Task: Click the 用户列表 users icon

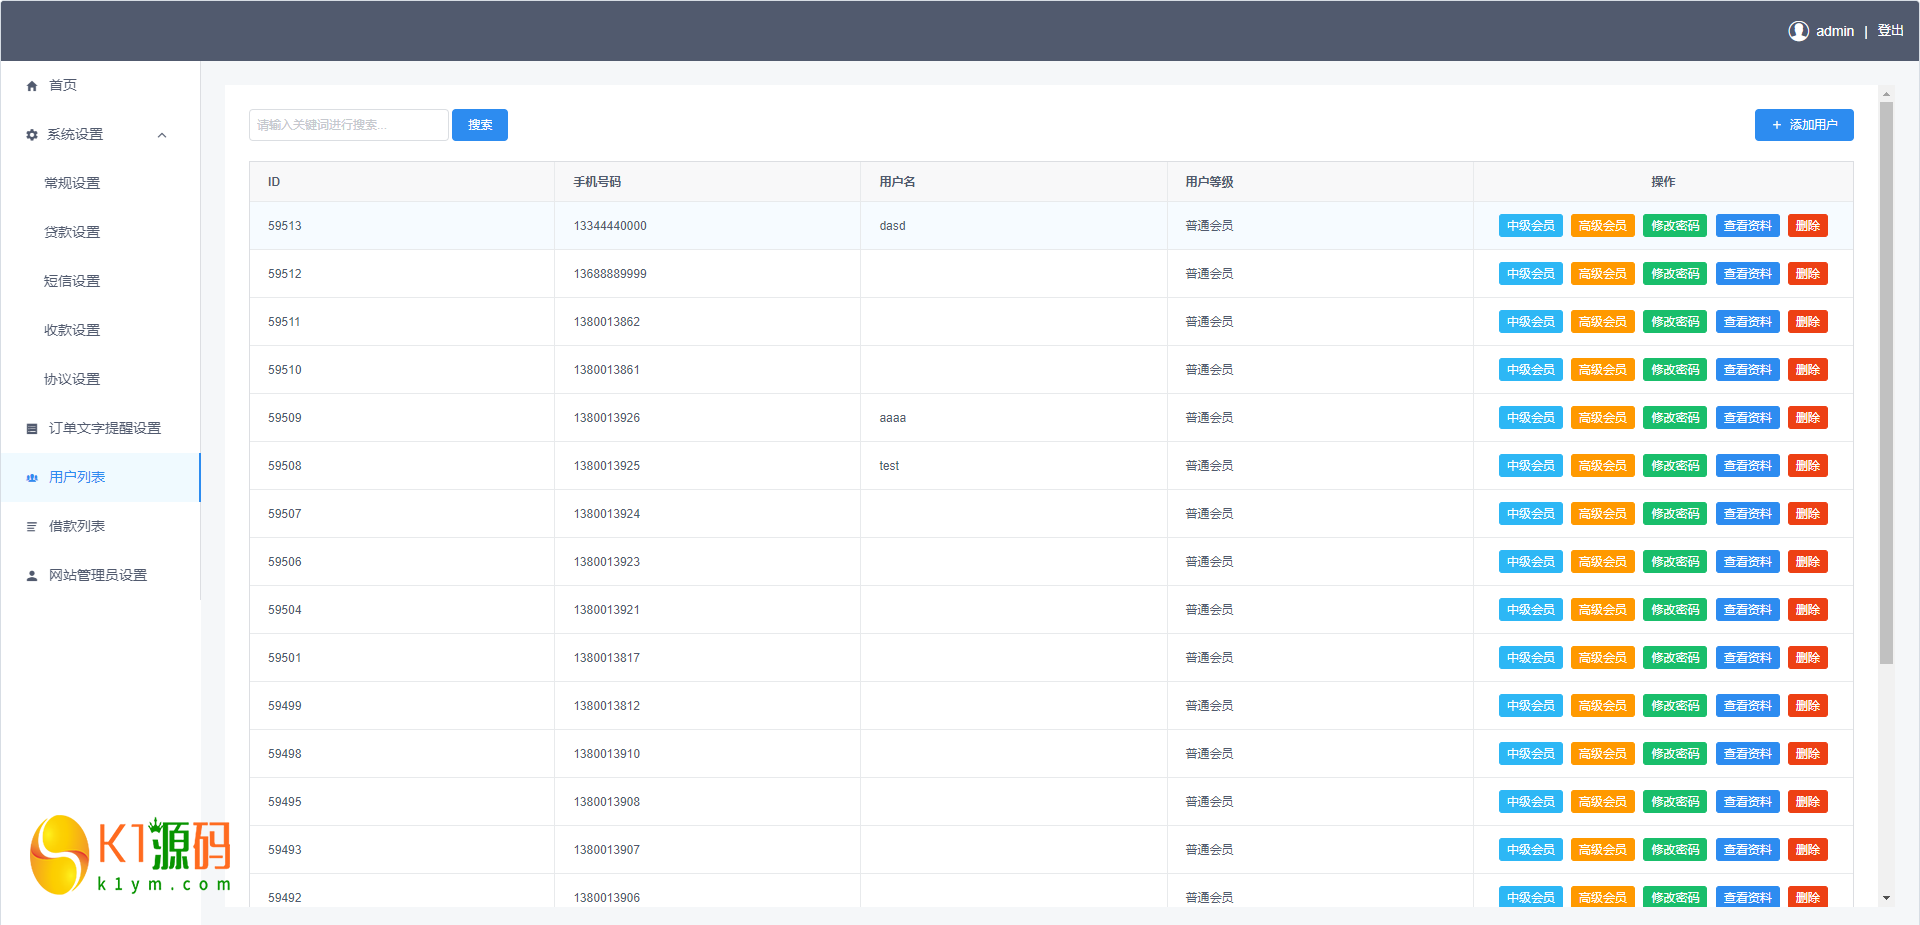Action: tap(32, 478)
